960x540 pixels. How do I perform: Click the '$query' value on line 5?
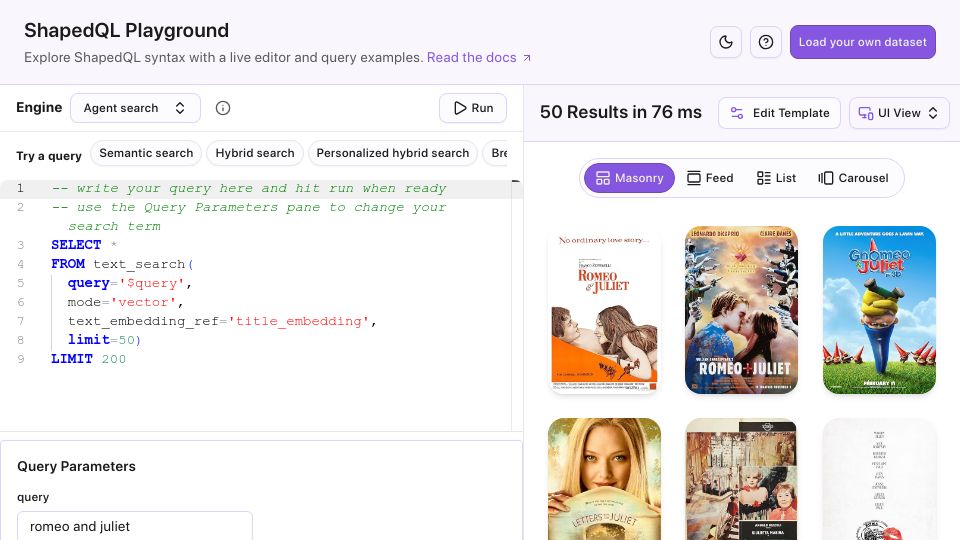151,283
